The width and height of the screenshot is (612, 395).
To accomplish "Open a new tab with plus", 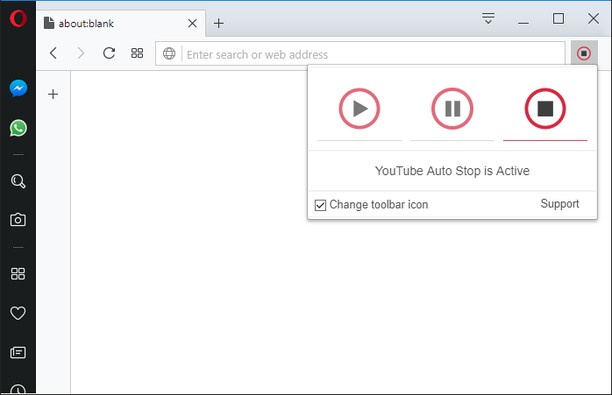I will [219, 23].
